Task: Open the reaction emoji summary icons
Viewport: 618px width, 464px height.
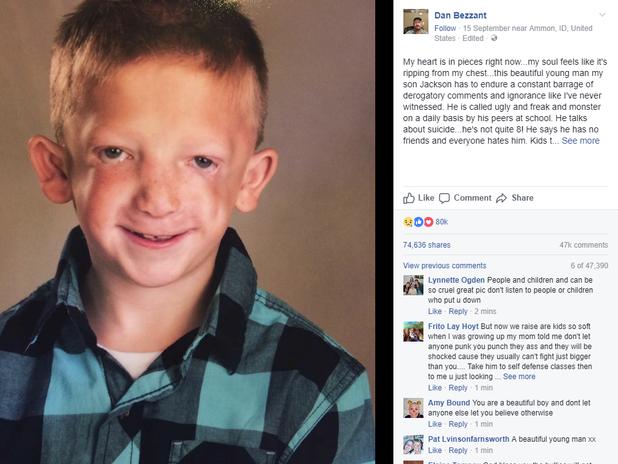Action: click(x=418, y=222)
